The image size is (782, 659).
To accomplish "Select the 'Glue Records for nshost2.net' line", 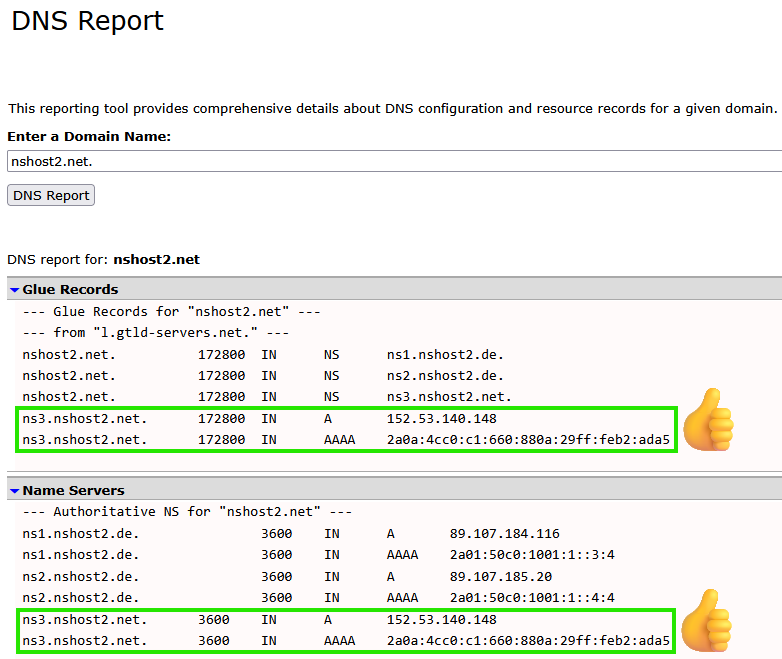I will point(171,312).
